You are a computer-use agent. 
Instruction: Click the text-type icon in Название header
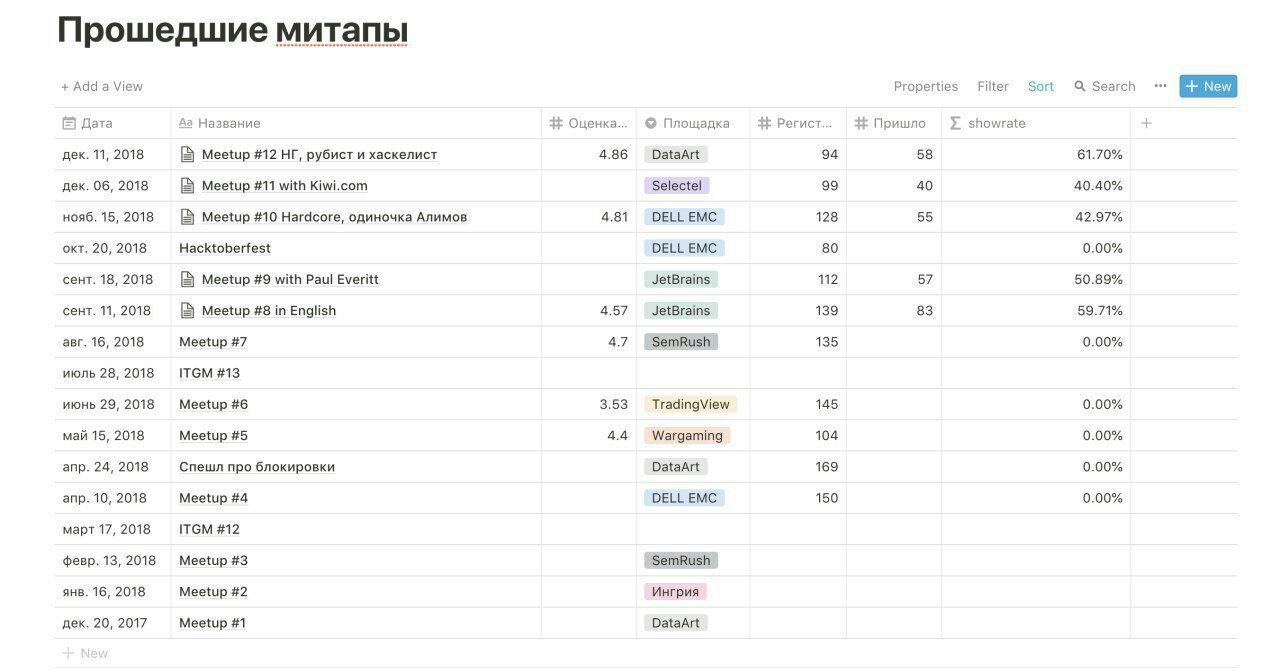coord(185,123)
